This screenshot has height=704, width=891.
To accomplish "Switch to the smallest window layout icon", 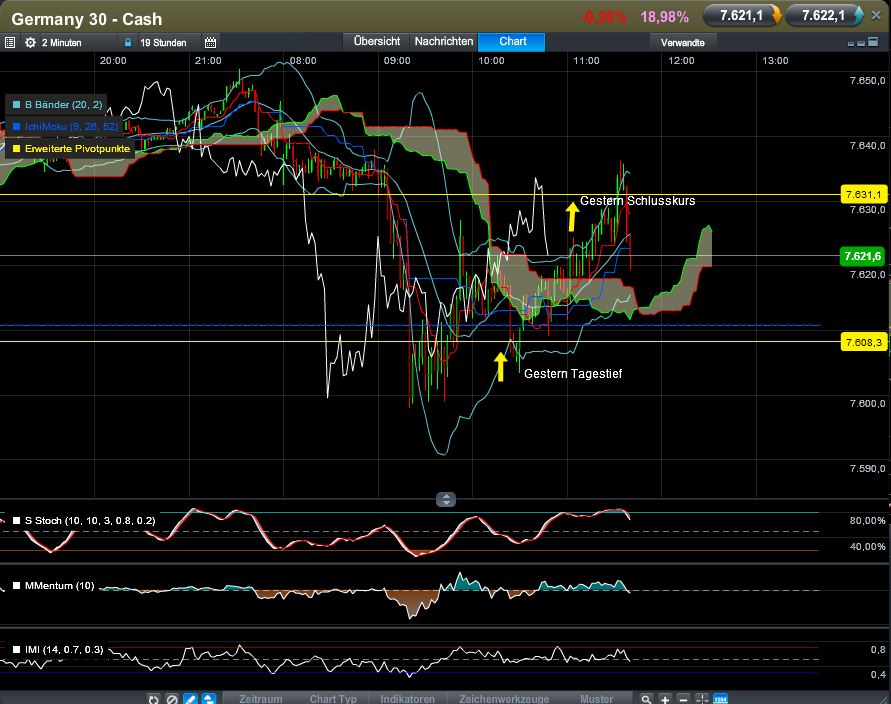I will pos(851,43).
